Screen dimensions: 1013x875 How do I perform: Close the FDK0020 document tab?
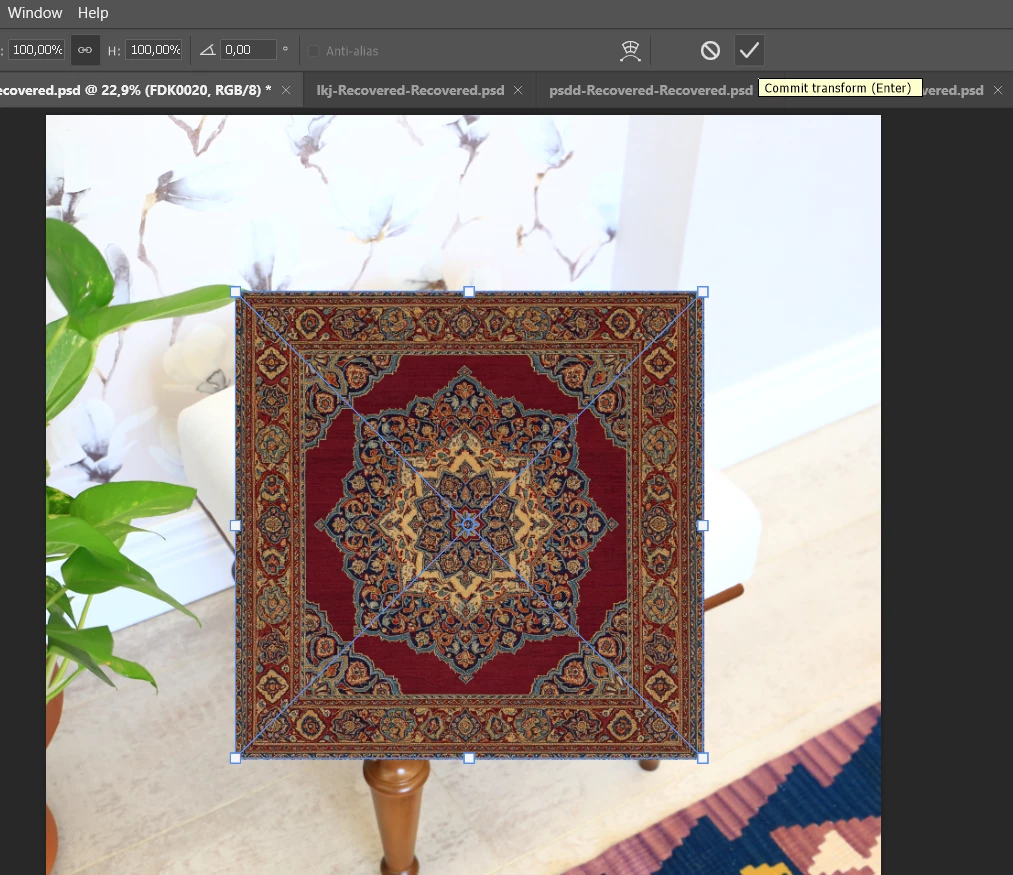[286, 90]
